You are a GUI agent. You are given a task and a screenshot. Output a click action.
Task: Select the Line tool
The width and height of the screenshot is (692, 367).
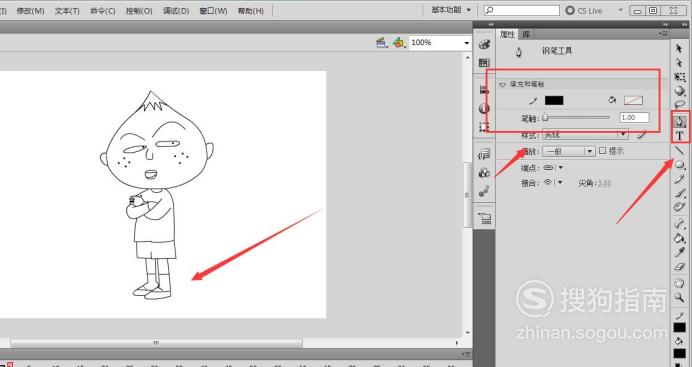680,150
